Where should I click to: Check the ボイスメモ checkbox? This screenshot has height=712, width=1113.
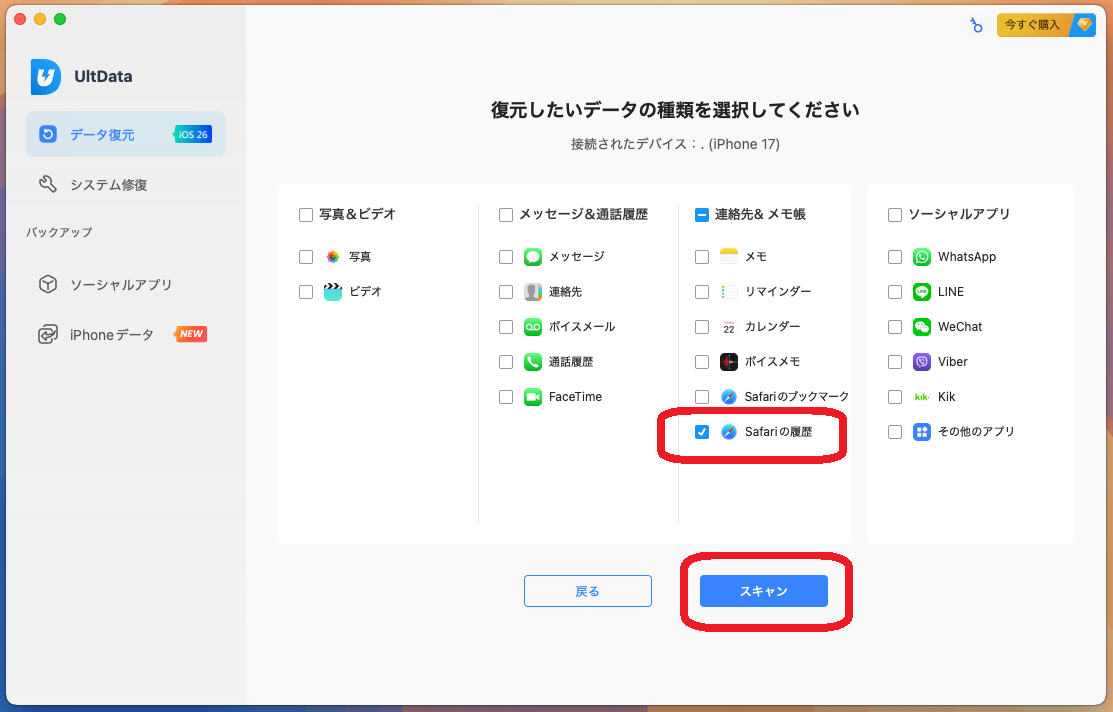point(702,362)
